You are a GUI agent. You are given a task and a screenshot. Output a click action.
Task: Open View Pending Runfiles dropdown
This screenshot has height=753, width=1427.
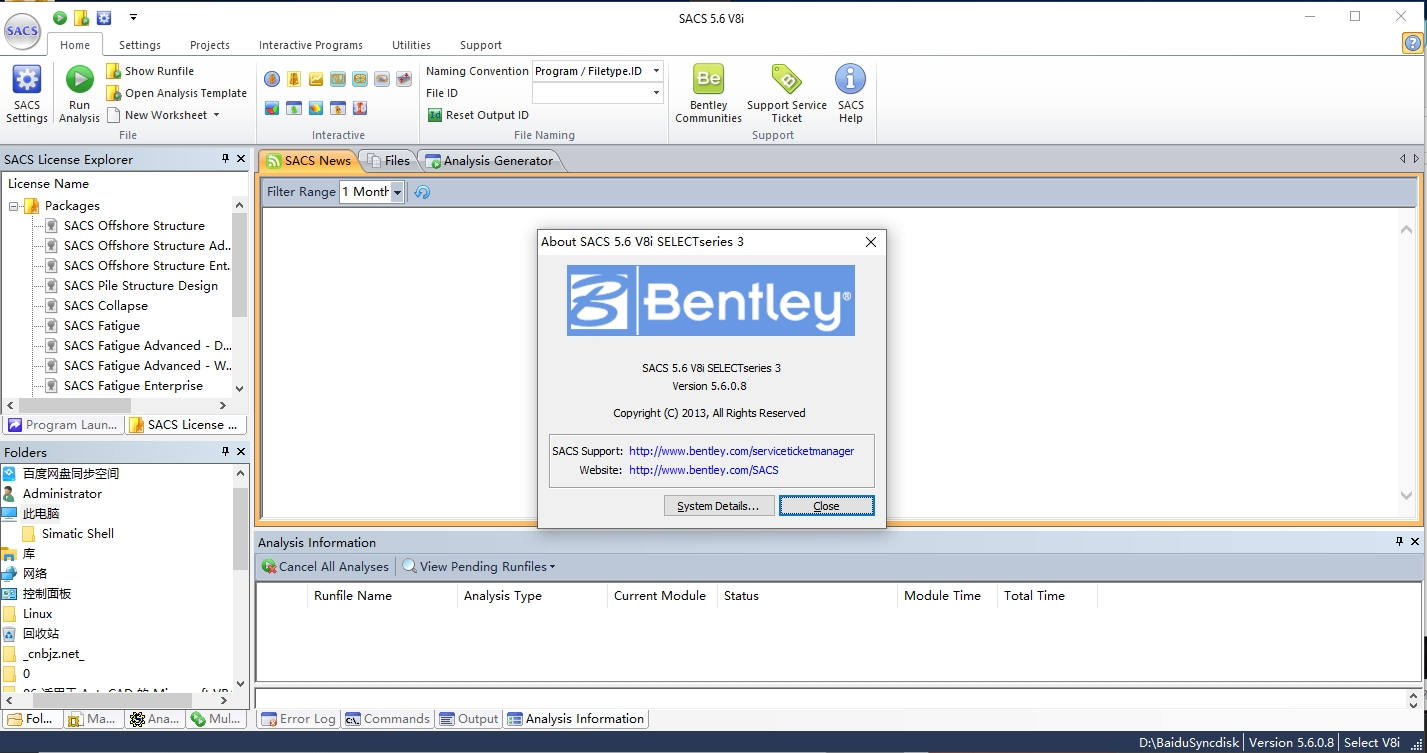coord(479,567)
